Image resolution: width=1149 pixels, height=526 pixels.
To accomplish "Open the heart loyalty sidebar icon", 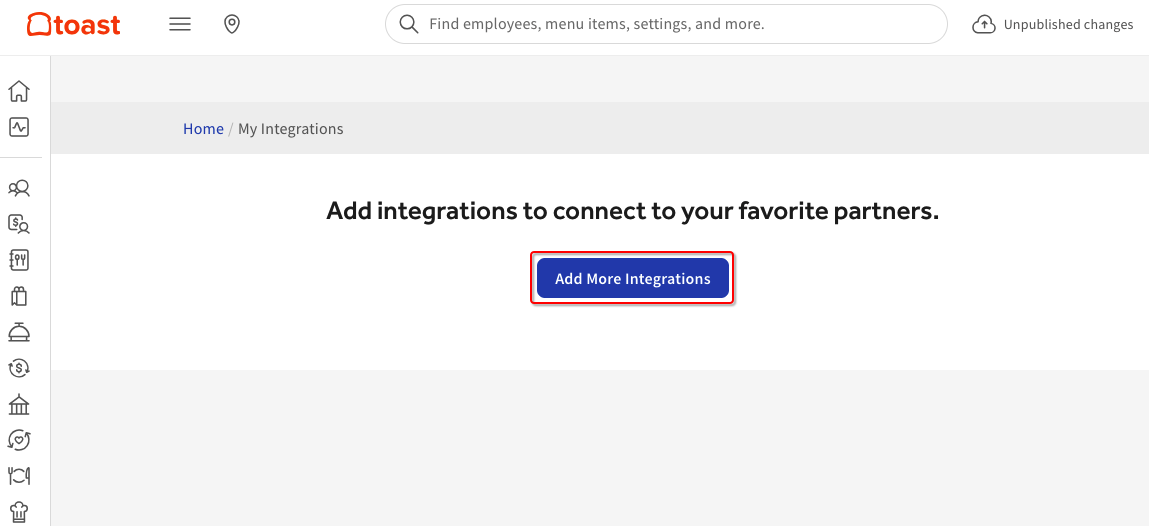I will [x=19, y=440].
